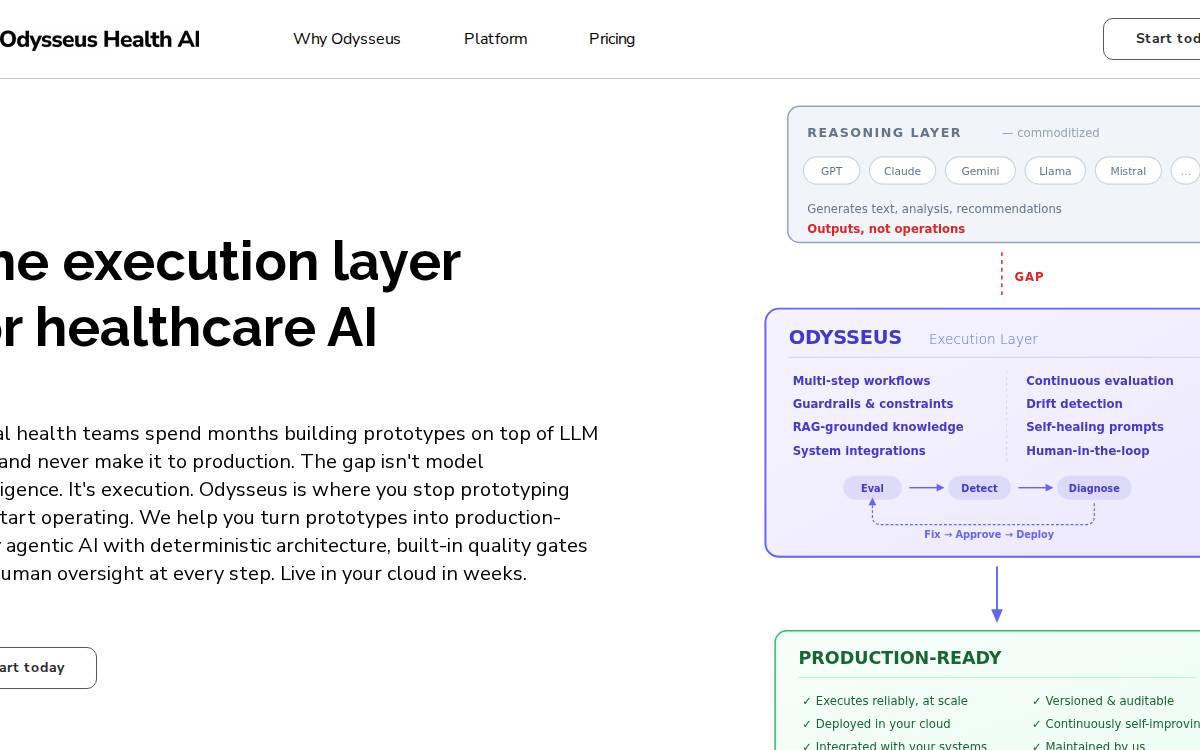Click 'Executes reliably, at scale' item
This screenshot has height=750, width=1200.
885,701
